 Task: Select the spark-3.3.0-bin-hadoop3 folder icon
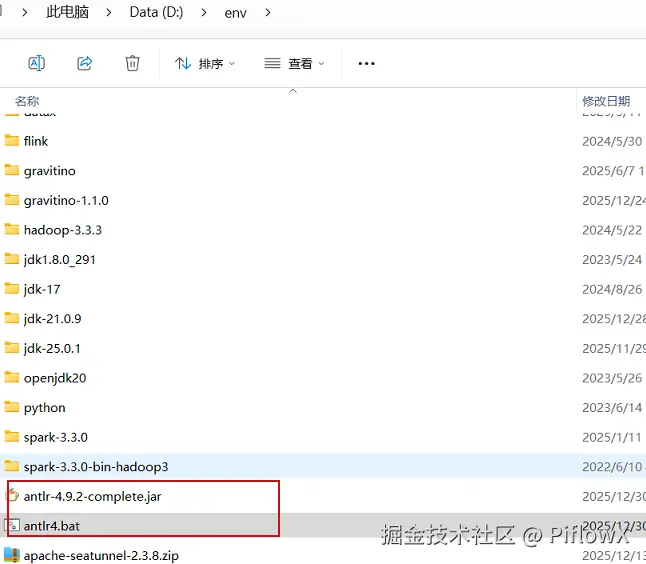click(x=12, y=466)
